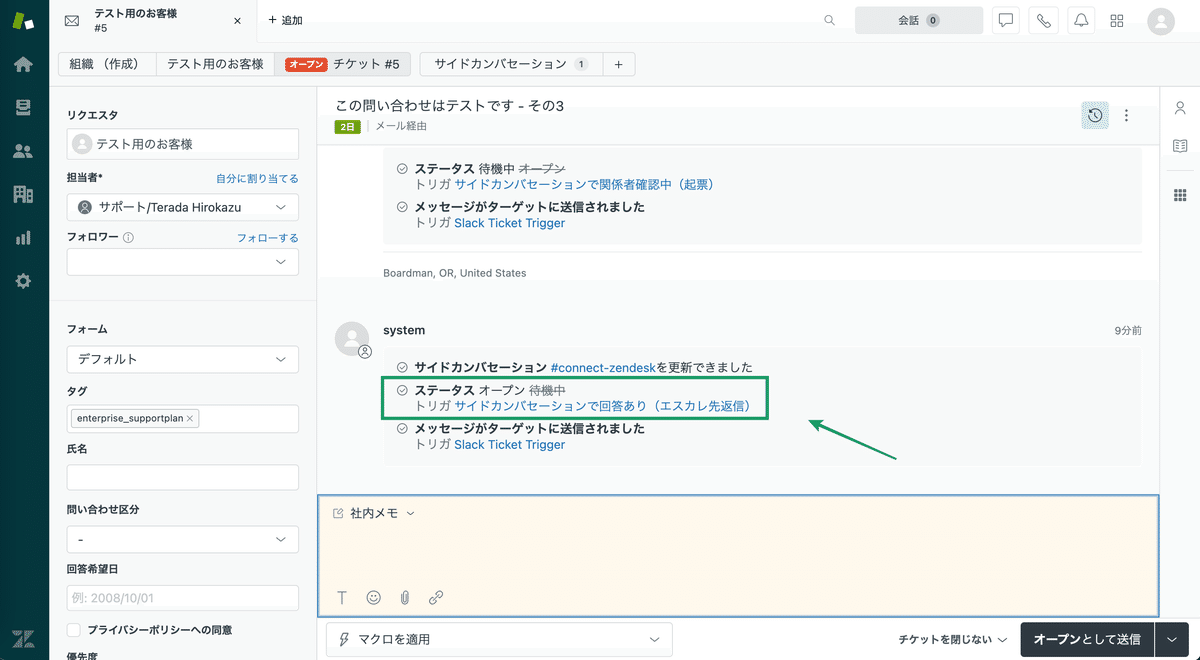Screen dimensions: 1200x660
Task: Open the Organizations building icon in sidebar
Action: click(x=23, y=194)
